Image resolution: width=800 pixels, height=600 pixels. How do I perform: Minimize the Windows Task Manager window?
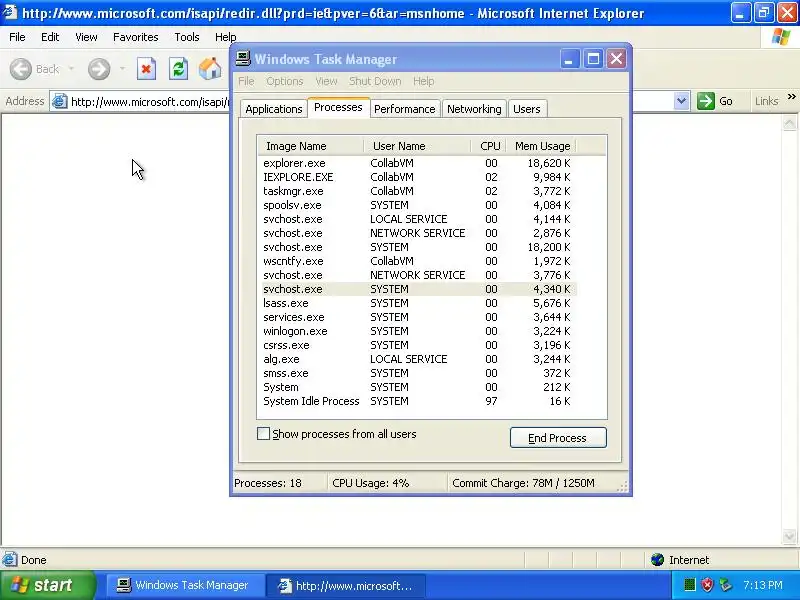click(569, 59)
